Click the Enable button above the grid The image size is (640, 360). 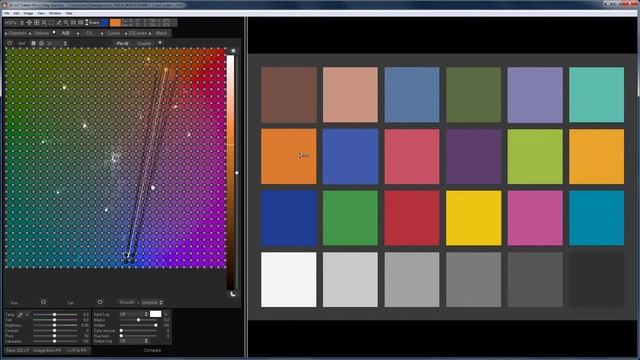(x=144, y=43)
